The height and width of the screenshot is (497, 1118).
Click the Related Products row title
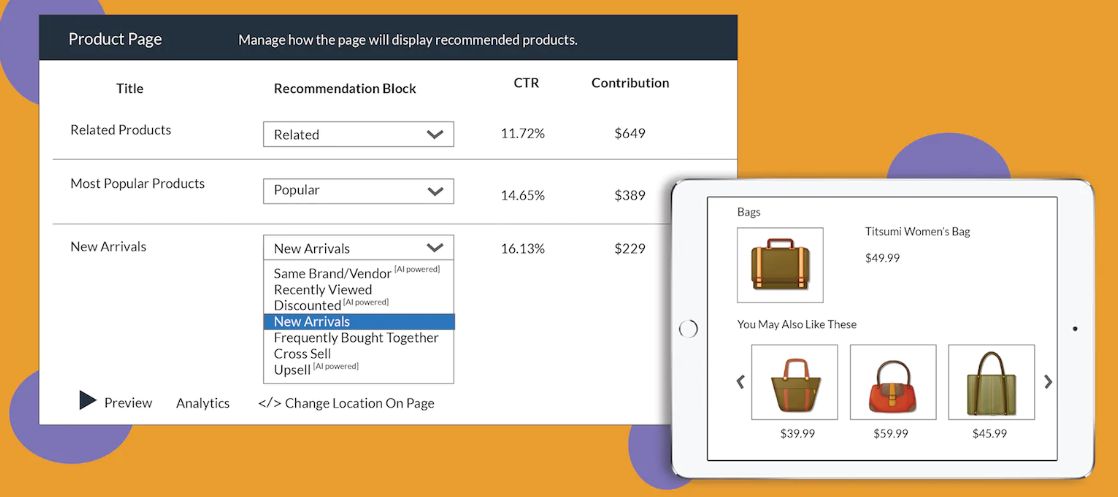(x=120, y=130)
